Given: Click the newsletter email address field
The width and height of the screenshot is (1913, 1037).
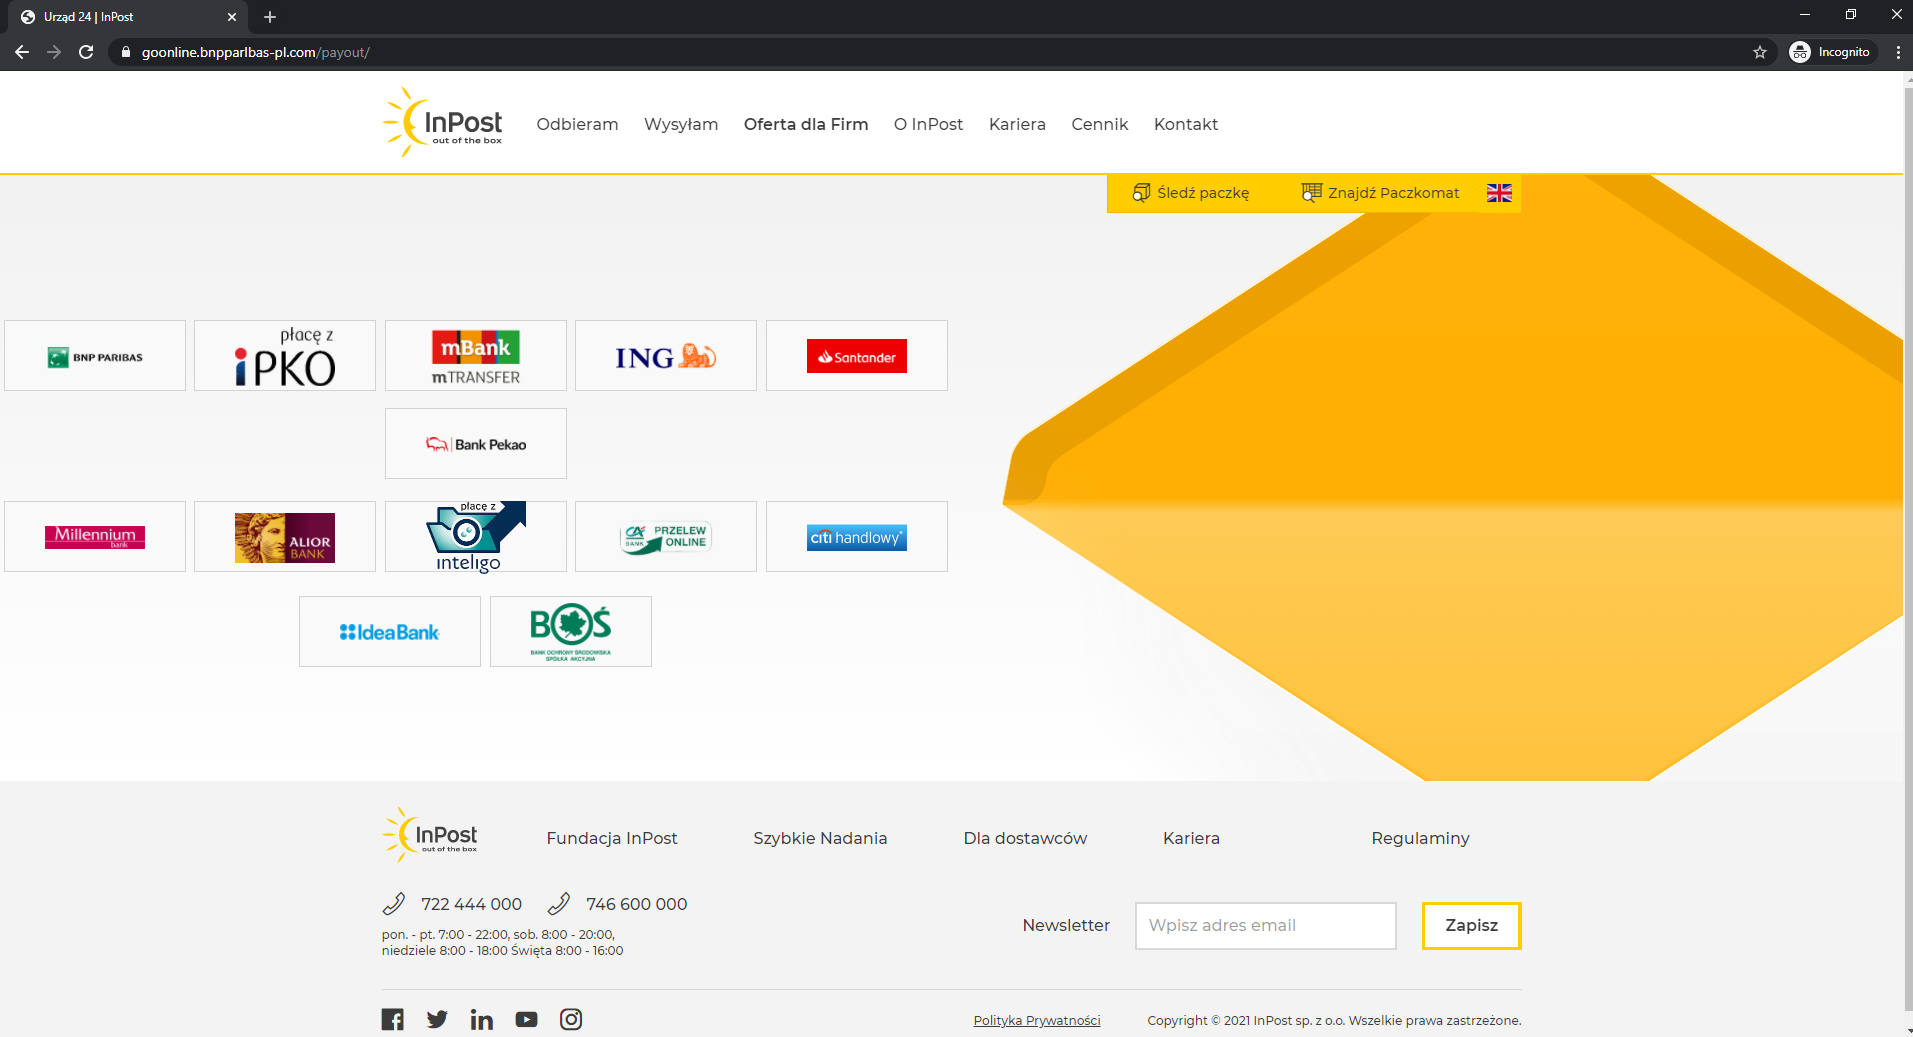Looking at the screenshot, I should (1265, 926).
